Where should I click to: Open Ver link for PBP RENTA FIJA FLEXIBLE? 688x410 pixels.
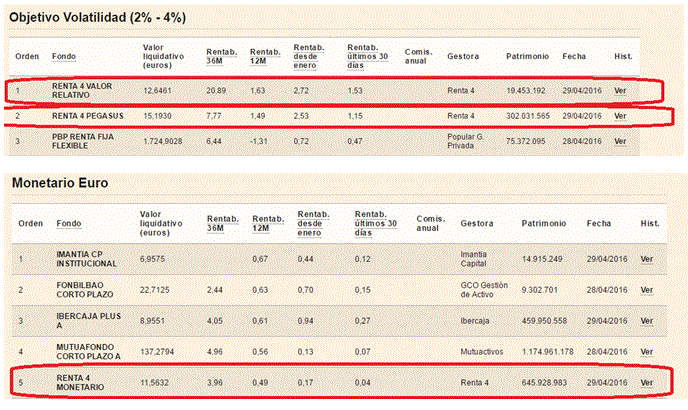click(x=620, y=141)
